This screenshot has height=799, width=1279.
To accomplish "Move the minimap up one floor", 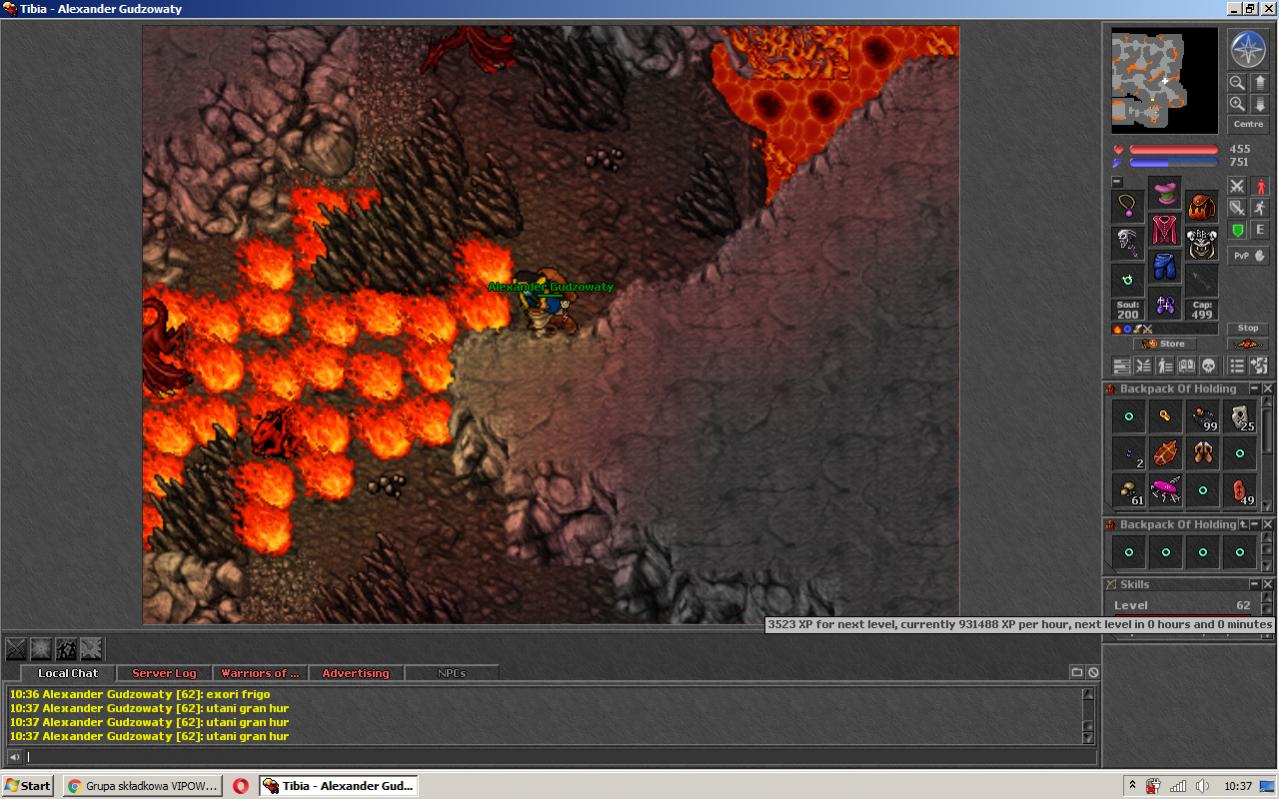I will pyautogui.click(x=1260, y=83).
